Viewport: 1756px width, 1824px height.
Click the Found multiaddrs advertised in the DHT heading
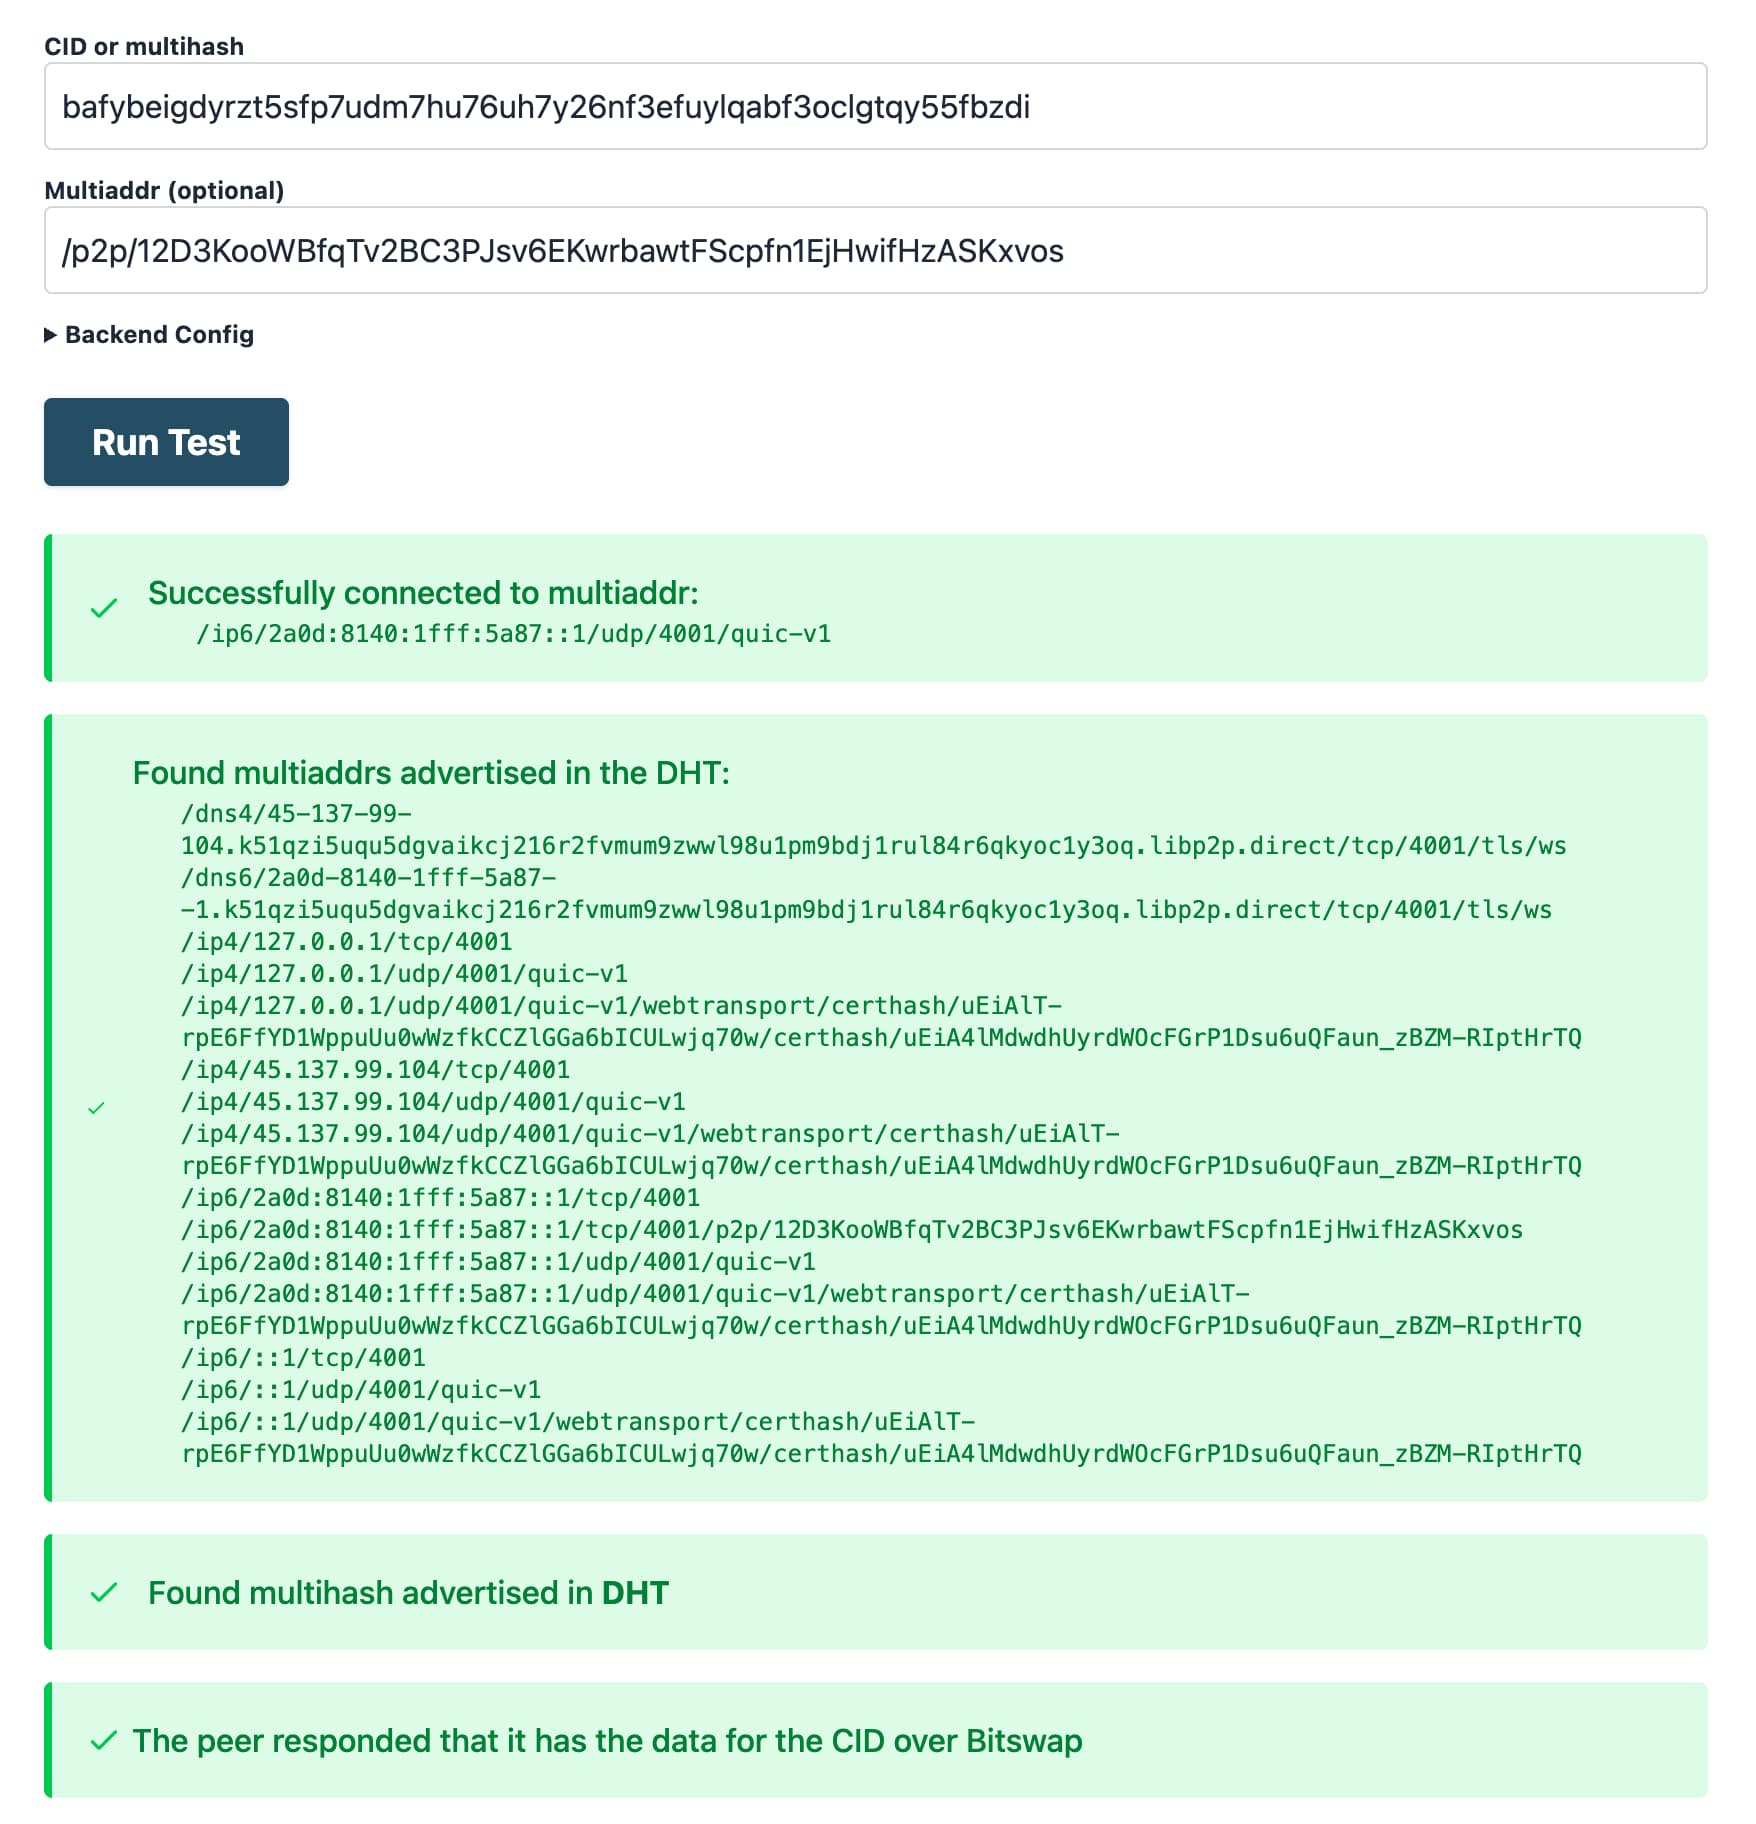[x=431, y=772]
